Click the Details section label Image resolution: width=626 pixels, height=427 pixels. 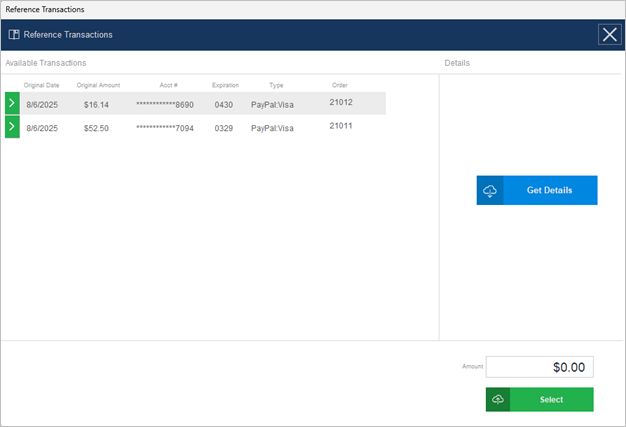point(457,63)
